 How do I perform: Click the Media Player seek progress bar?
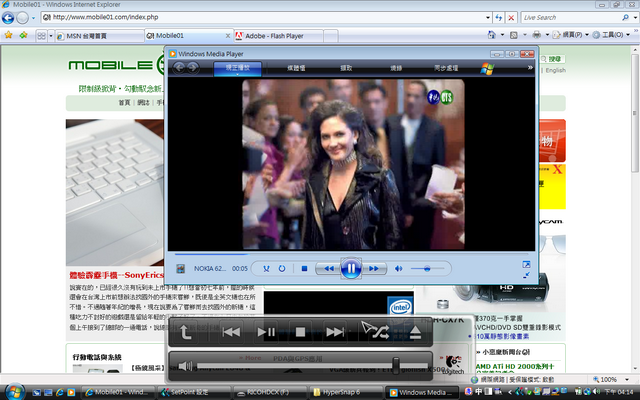pyautogui.click(x=351, y=254)
